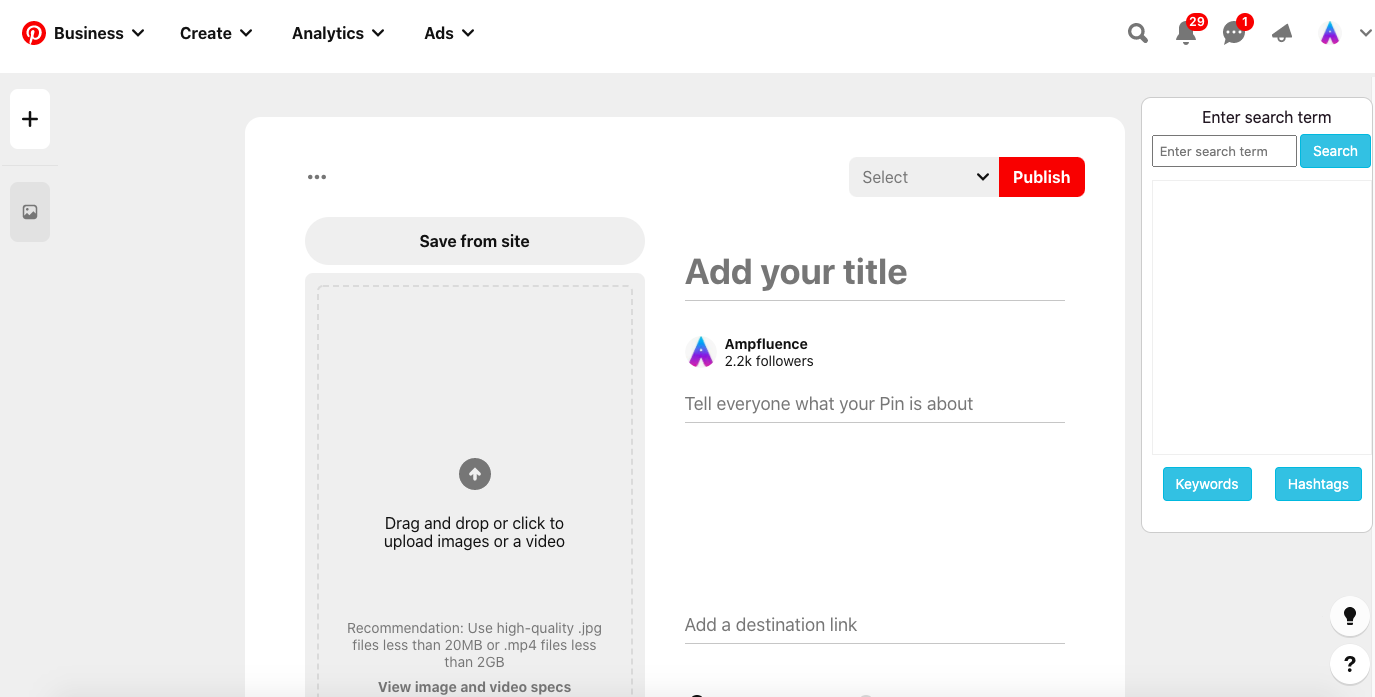Expand the account chevron next to avatar

(1365, 33)
